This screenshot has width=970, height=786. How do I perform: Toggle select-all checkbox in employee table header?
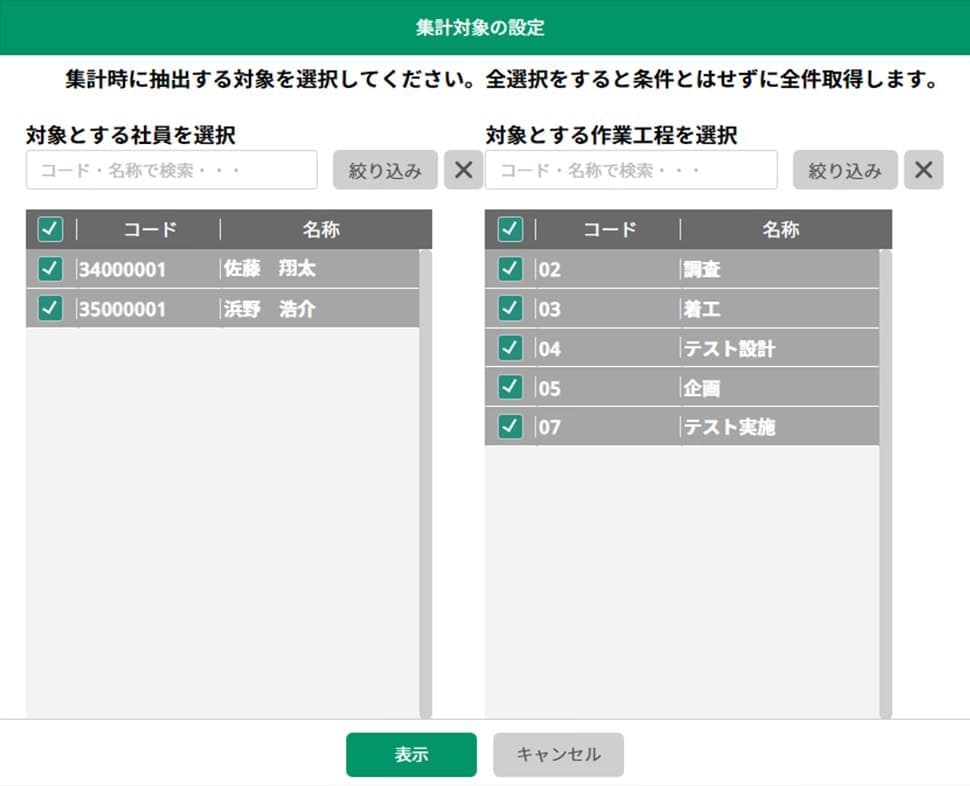point(50,230)
